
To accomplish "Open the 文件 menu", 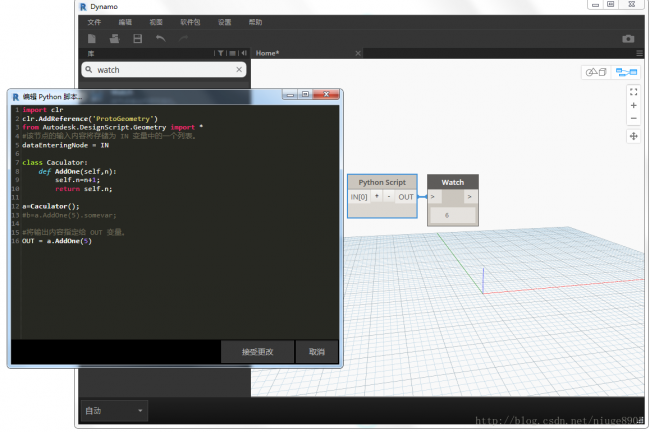I will coord(94,21).
